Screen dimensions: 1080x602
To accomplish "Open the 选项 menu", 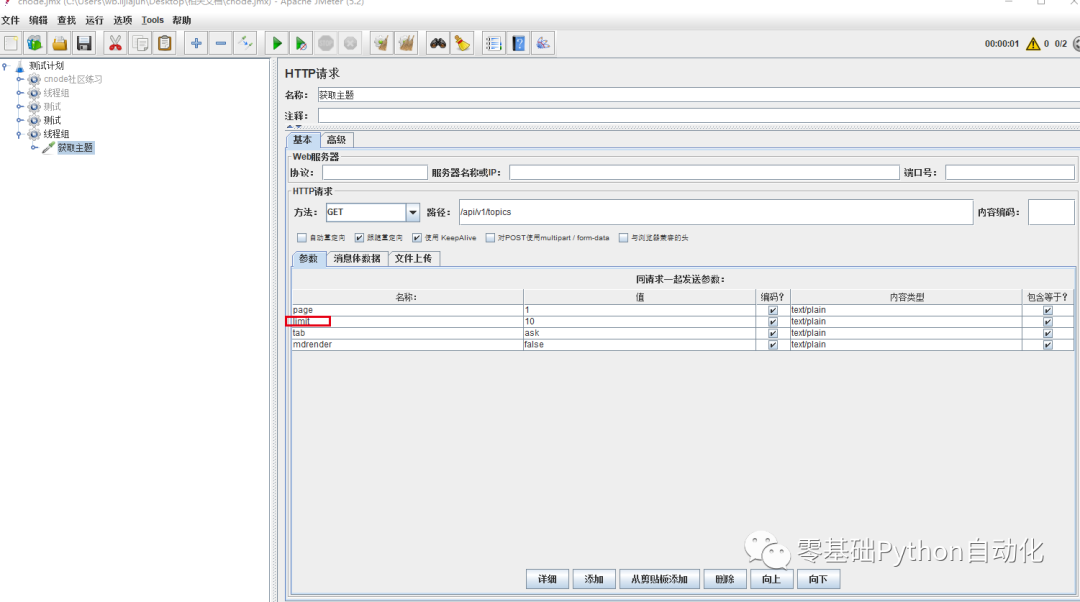I will pos(123,20).
